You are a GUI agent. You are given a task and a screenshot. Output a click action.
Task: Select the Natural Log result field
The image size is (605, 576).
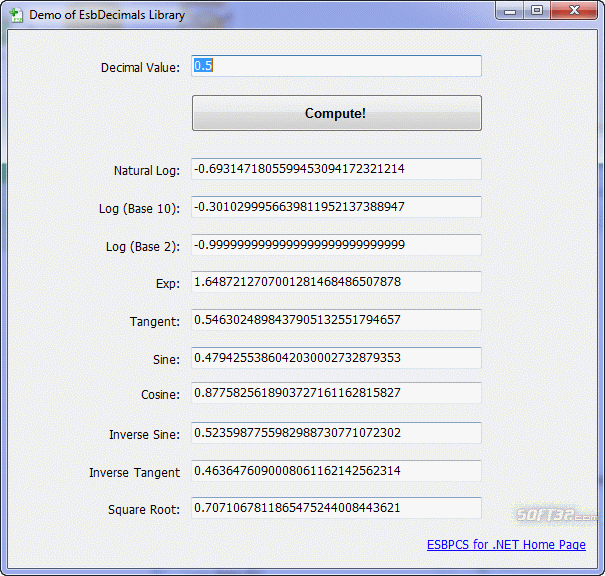336,169
